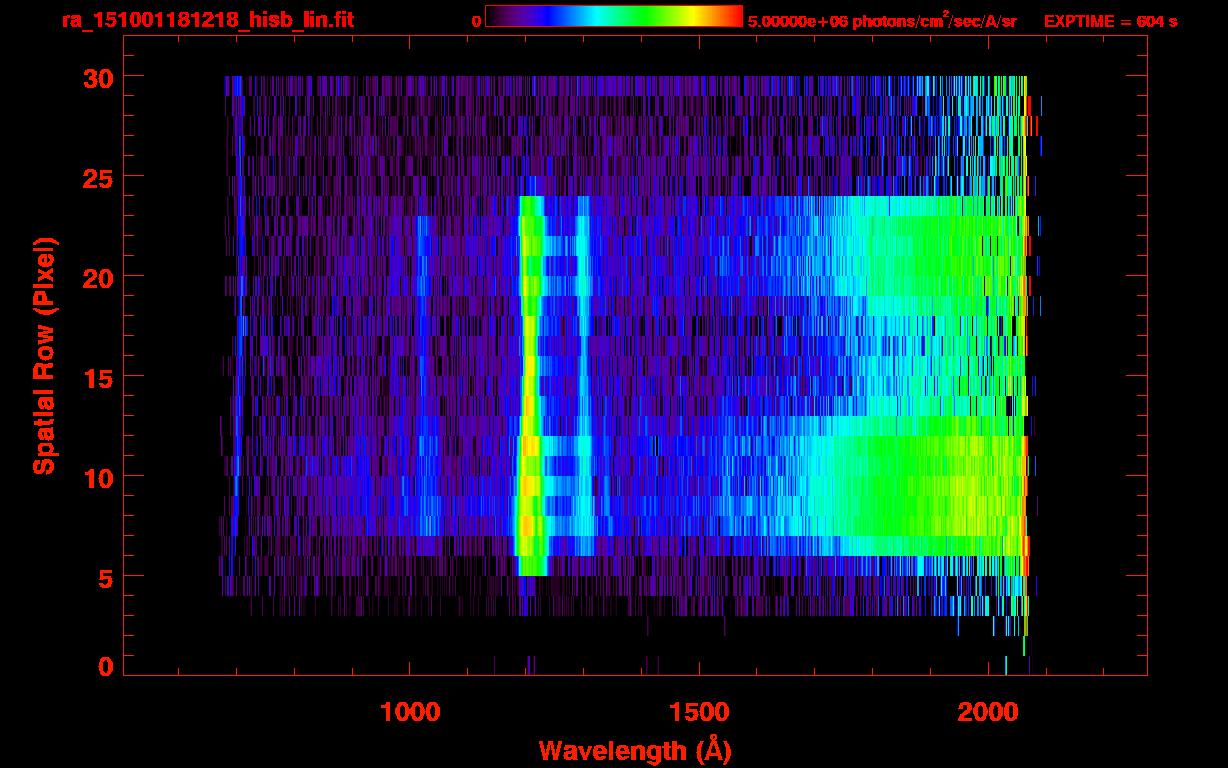Click the filename title ra_151001181218_hisb_lin.fit
The image size is (1228, 768).
click(207, 20)
